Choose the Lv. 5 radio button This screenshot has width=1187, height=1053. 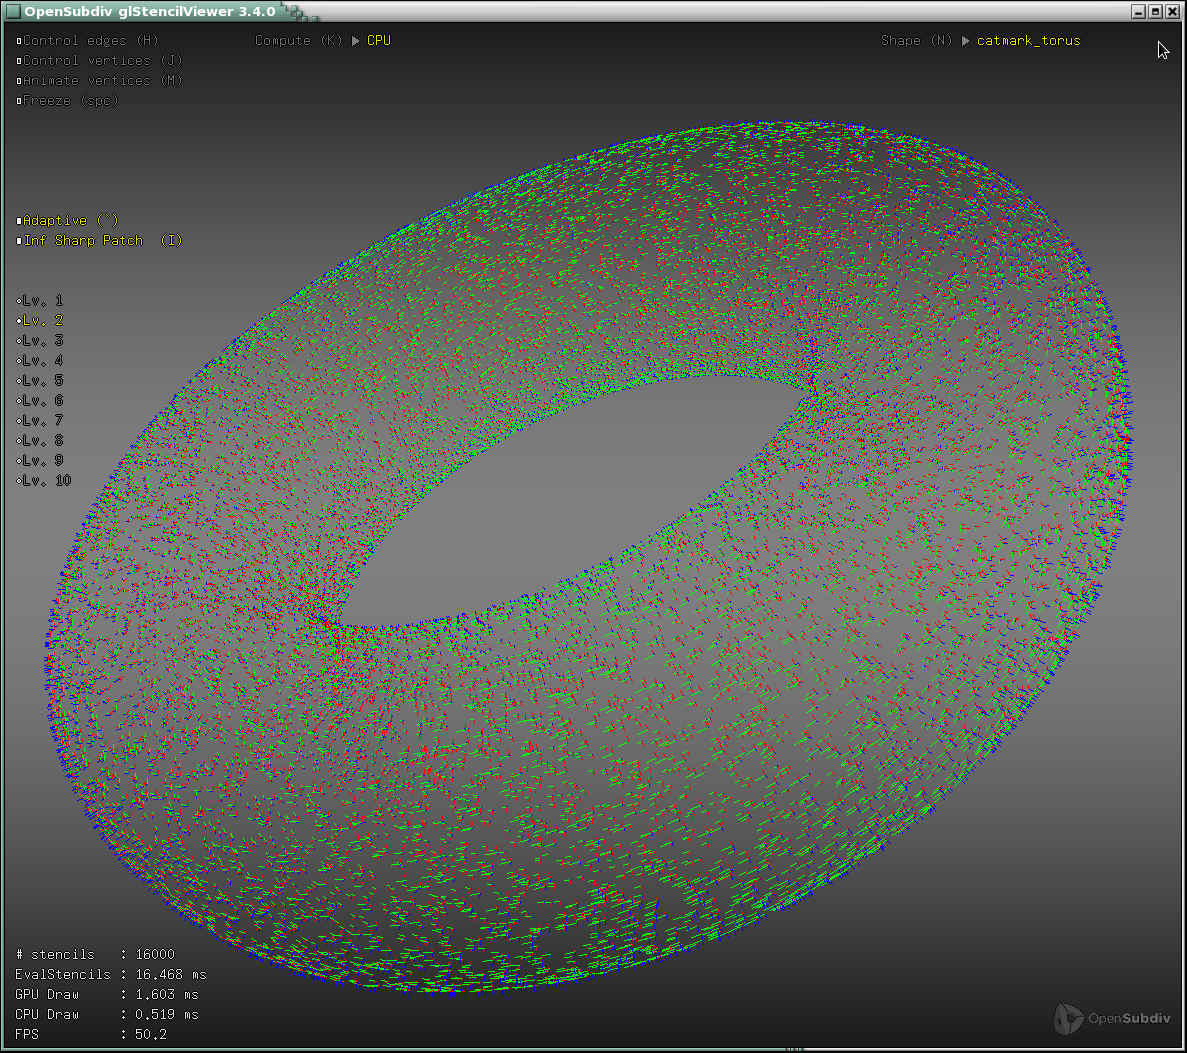pyautogui.click(x=19, y=381)
